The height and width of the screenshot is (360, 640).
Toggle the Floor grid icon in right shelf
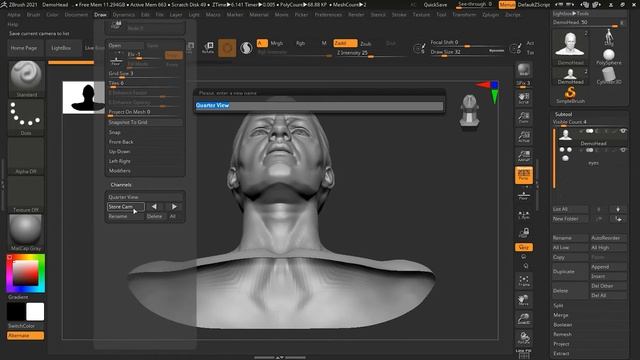pos(524,195)
